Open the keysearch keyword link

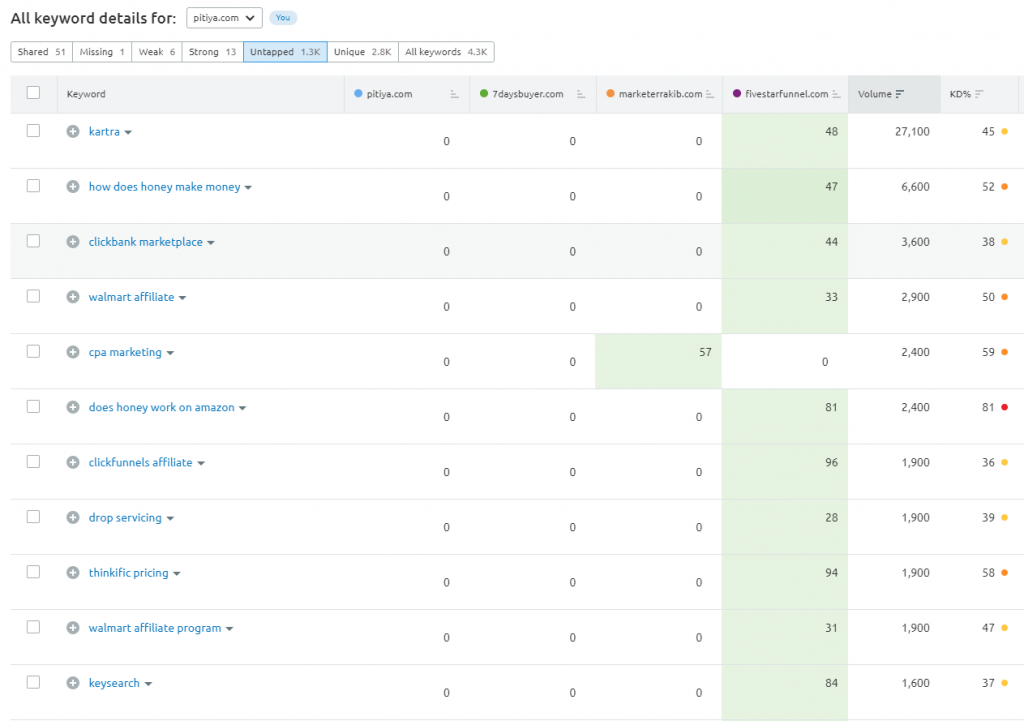click(x=114, y=683)
